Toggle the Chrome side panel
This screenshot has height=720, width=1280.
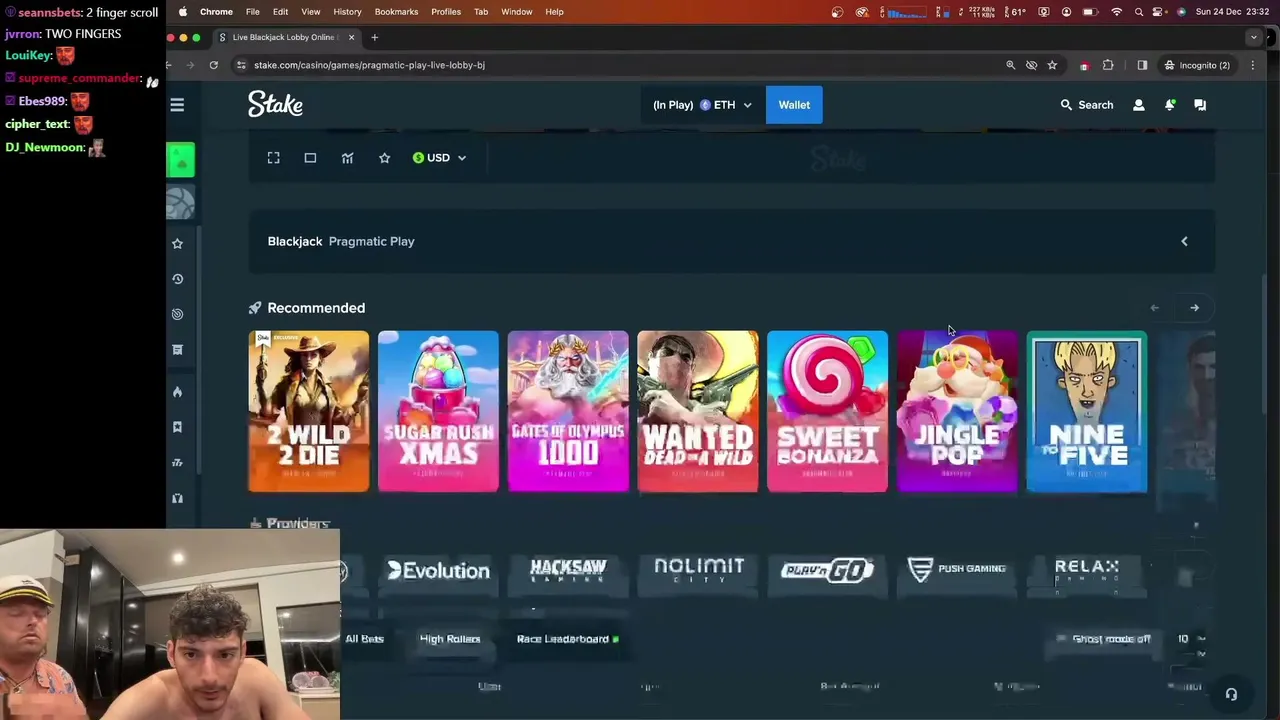1142,65
